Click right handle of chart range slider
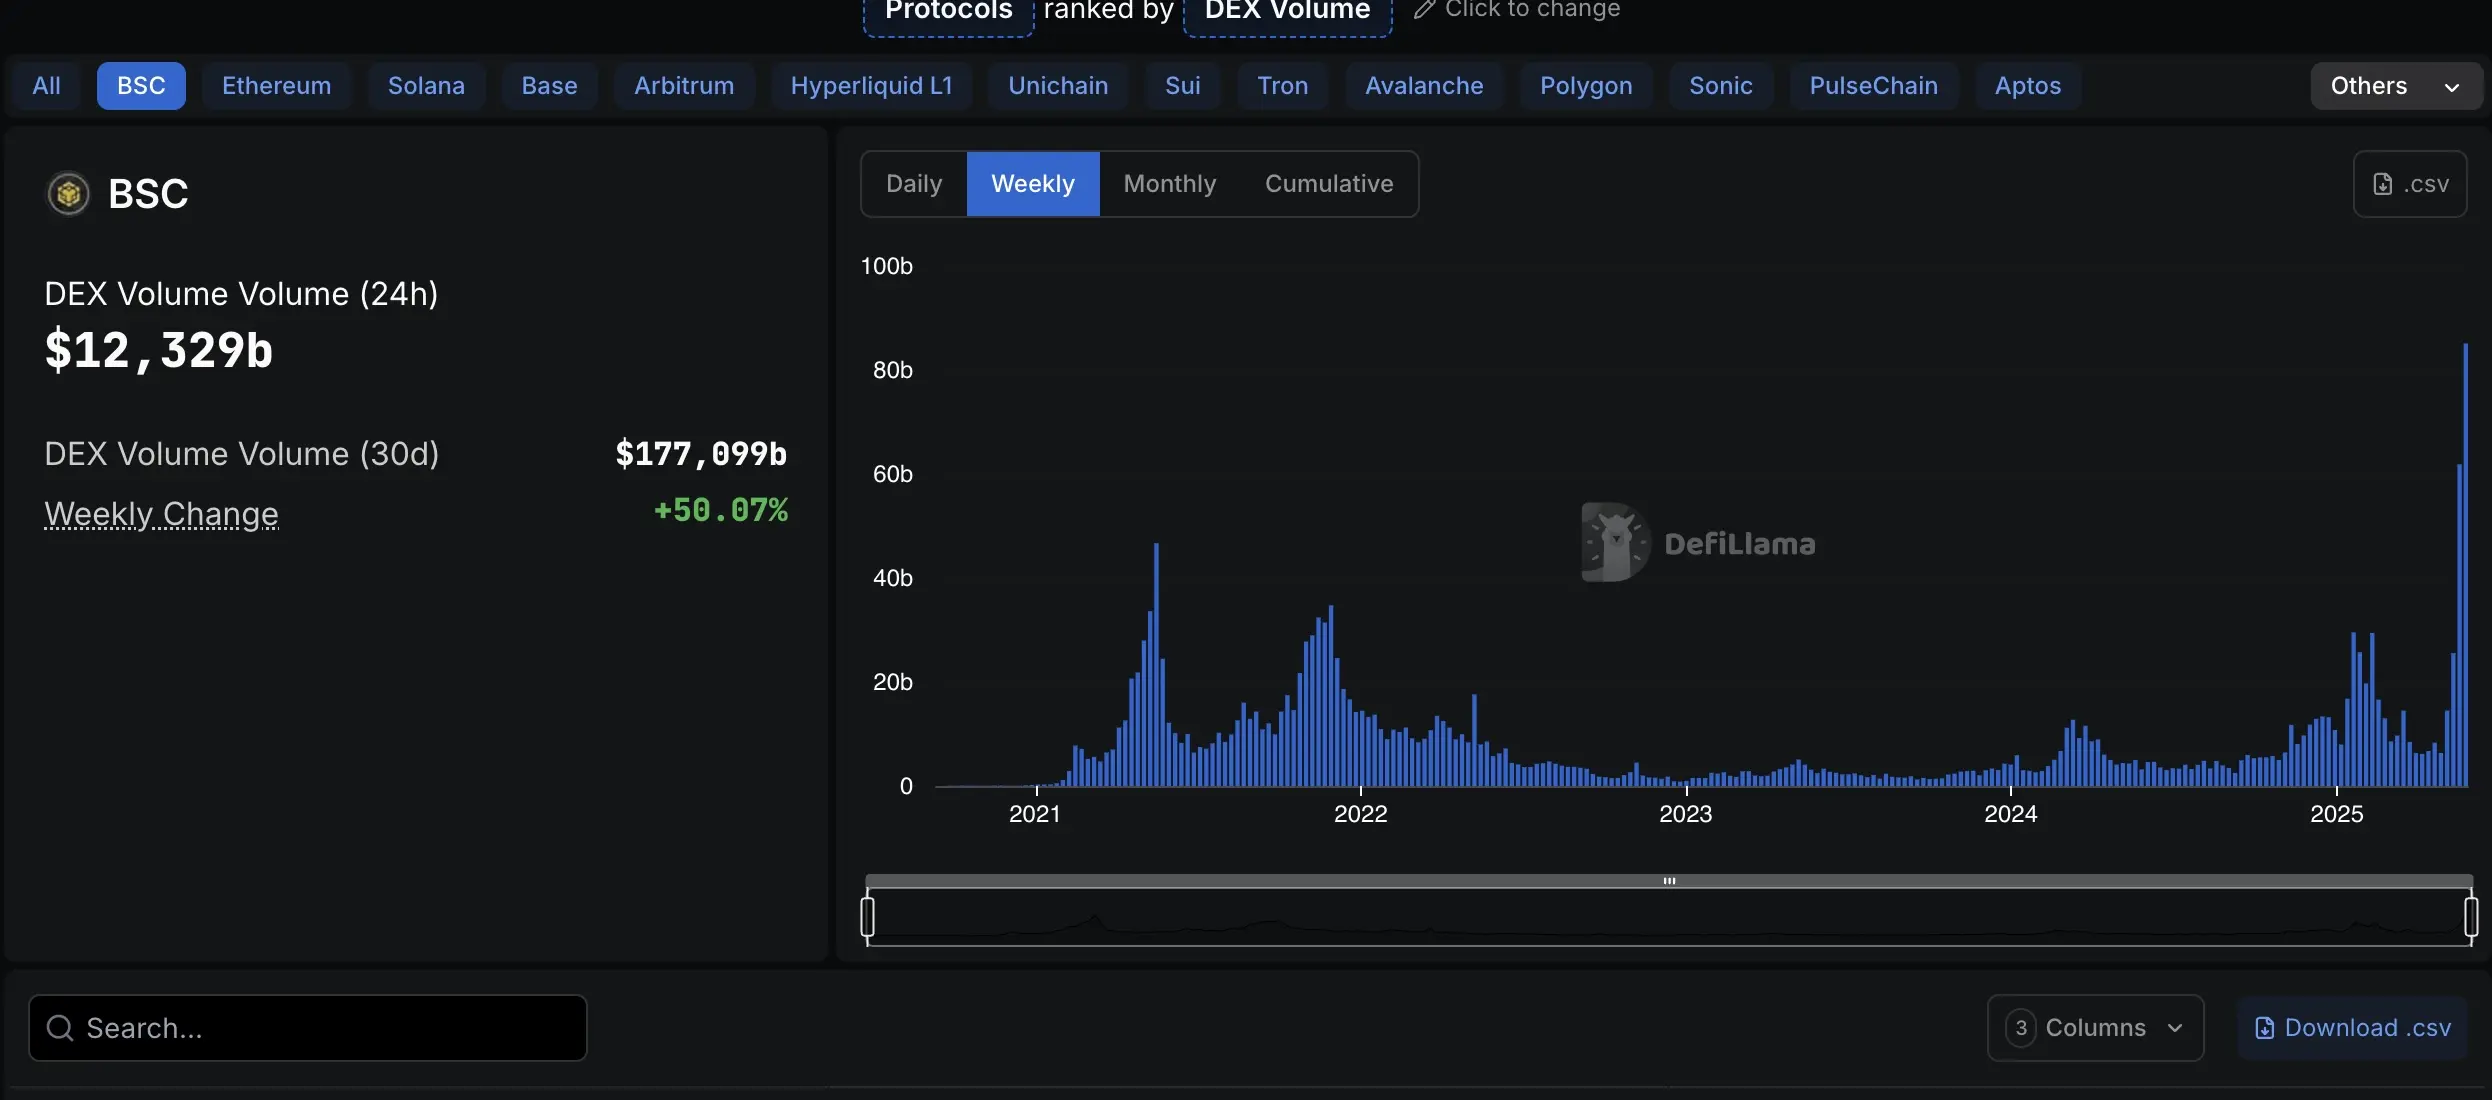The height and width of the screenshot is (1100, 2492). (2471, 916)
